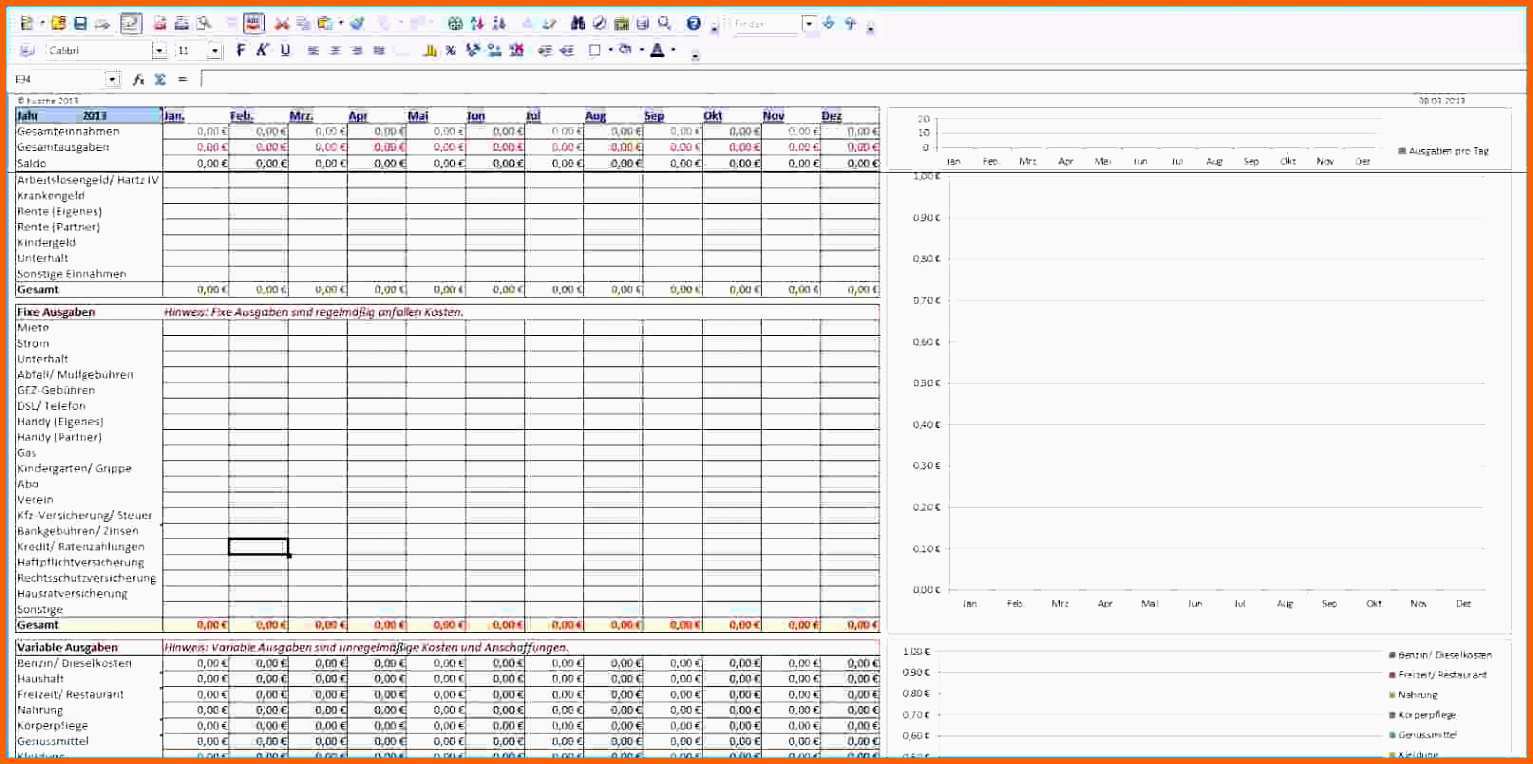
Task: Click the Save document icon
Action: point(80,23)
